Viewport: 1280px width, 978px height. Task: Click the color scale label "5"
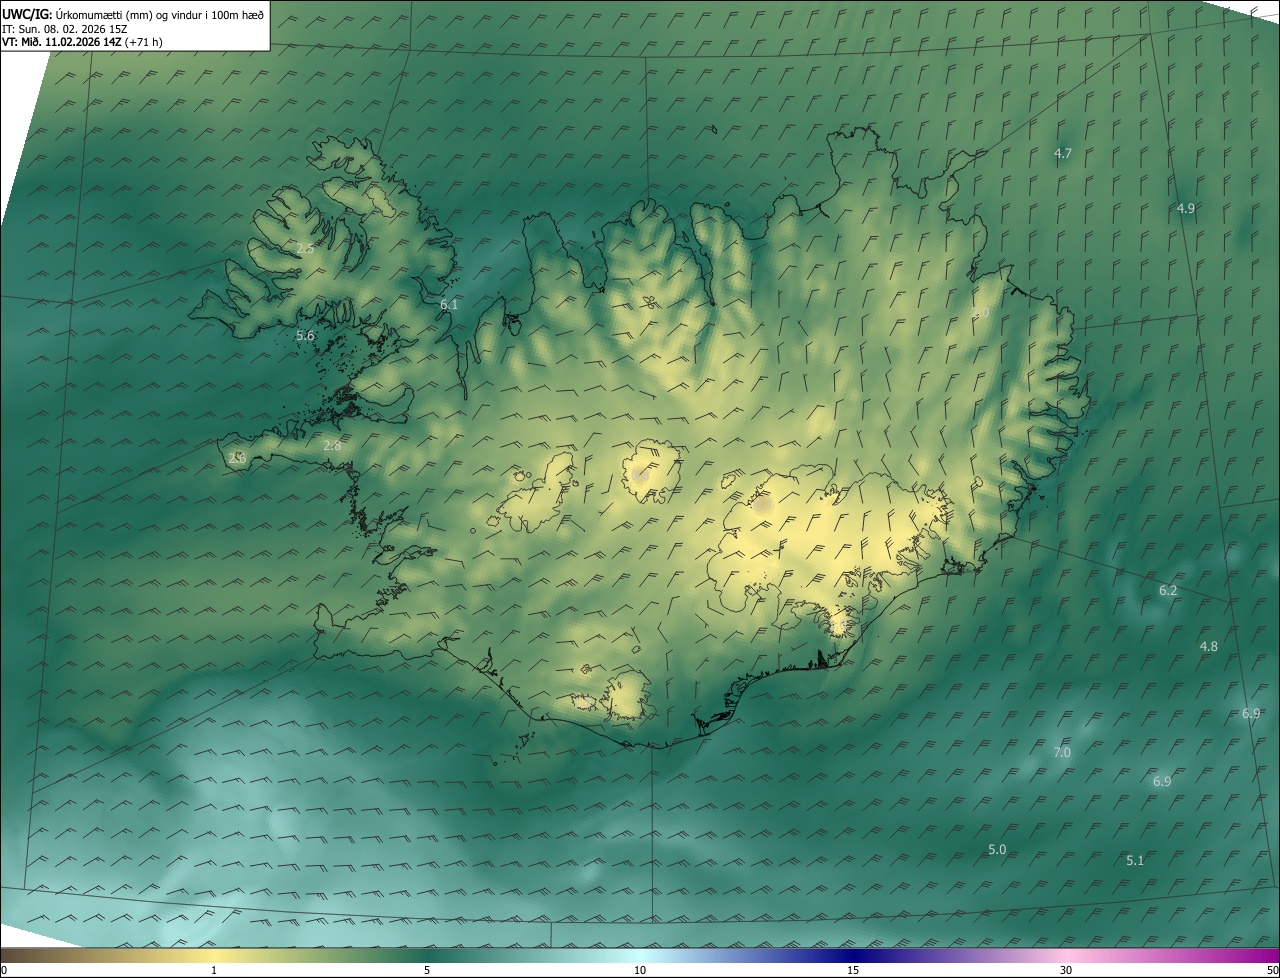point(427,970)
